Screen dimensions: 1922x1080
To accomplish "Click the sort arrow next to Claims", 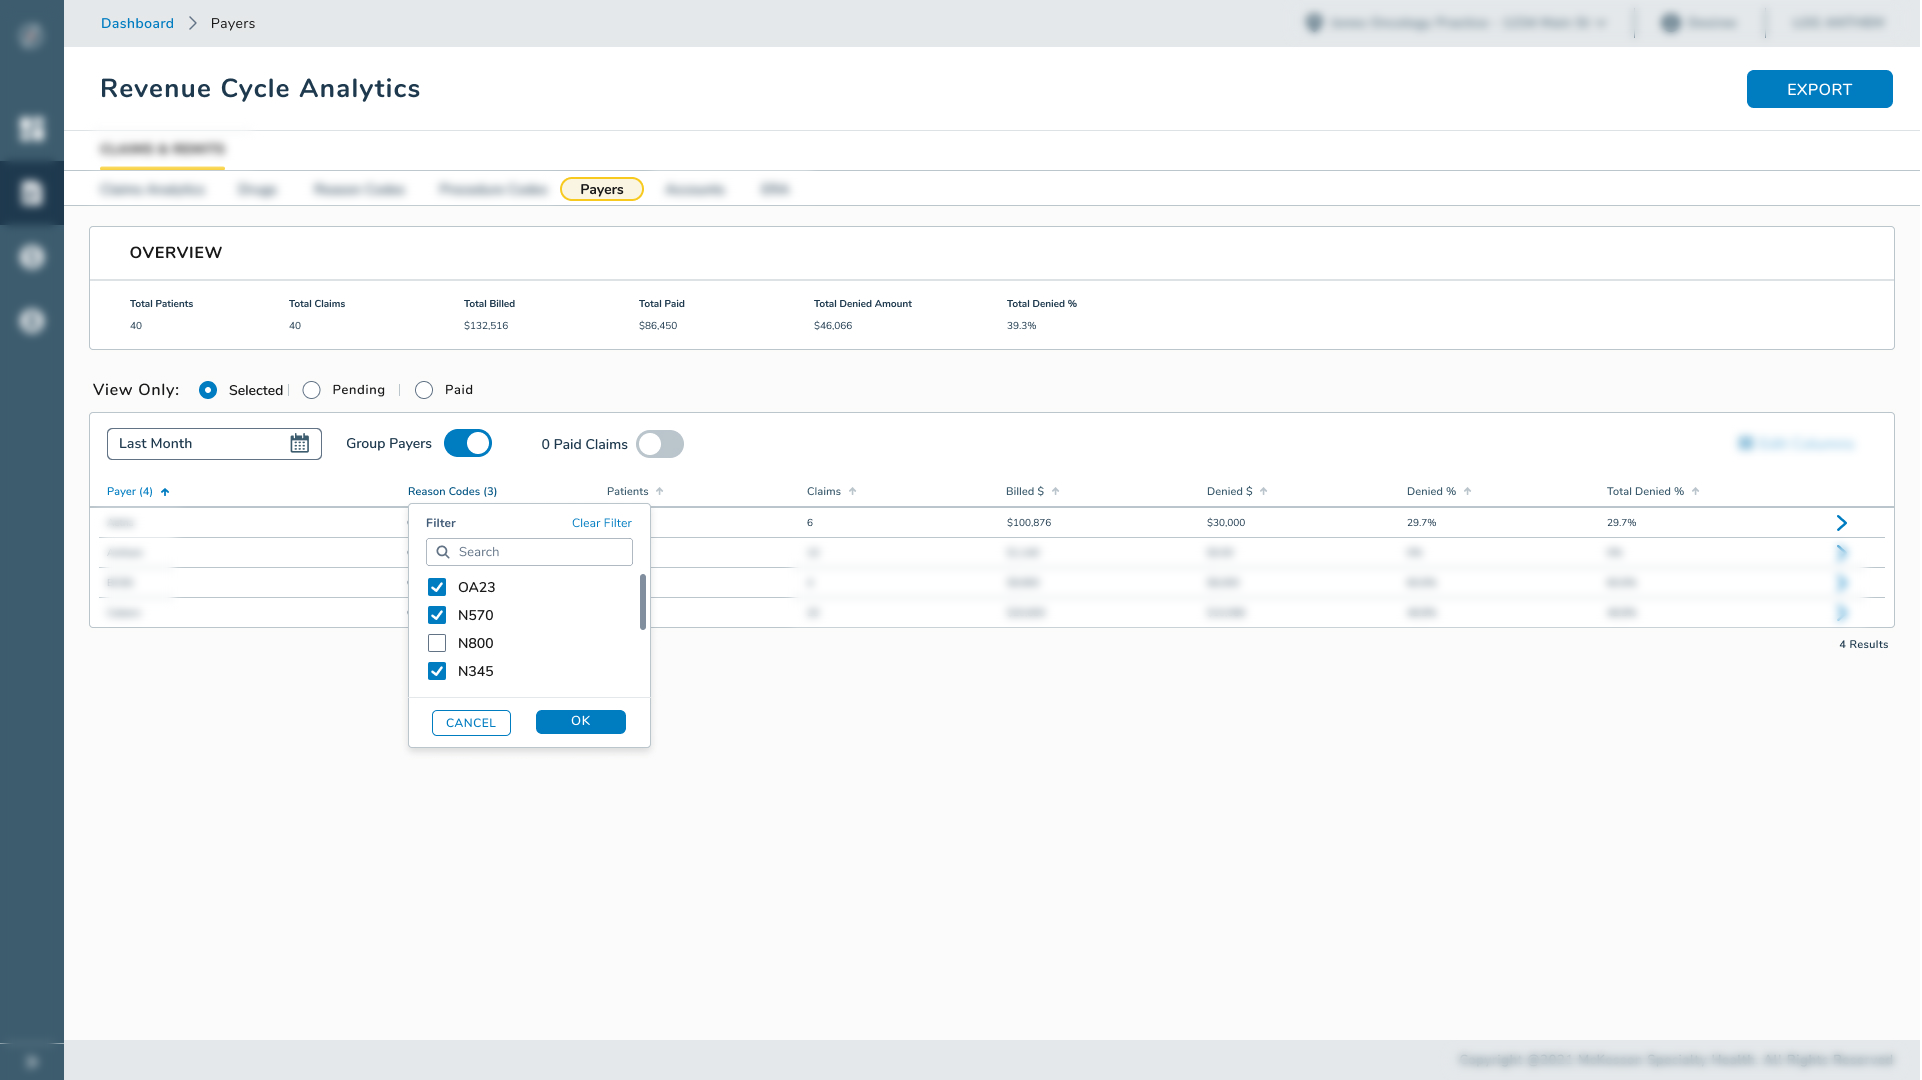I will click(853, 492).
